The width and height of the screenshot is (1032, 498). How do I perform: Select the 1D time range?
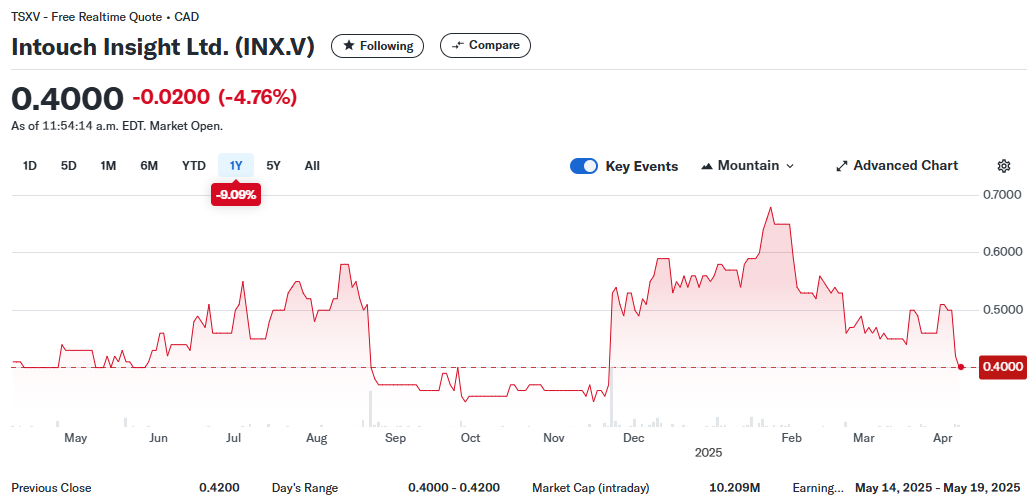click(30, 166)
